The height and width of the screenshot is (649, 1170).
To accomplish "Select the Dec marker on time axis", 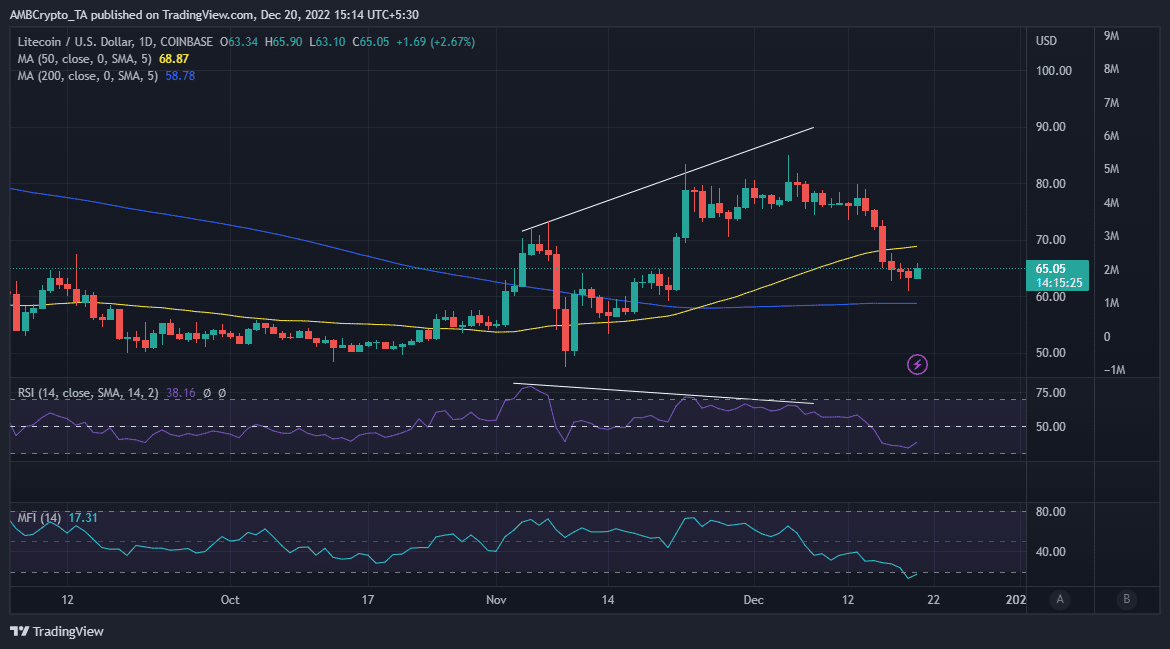I will tap(754, 600).
